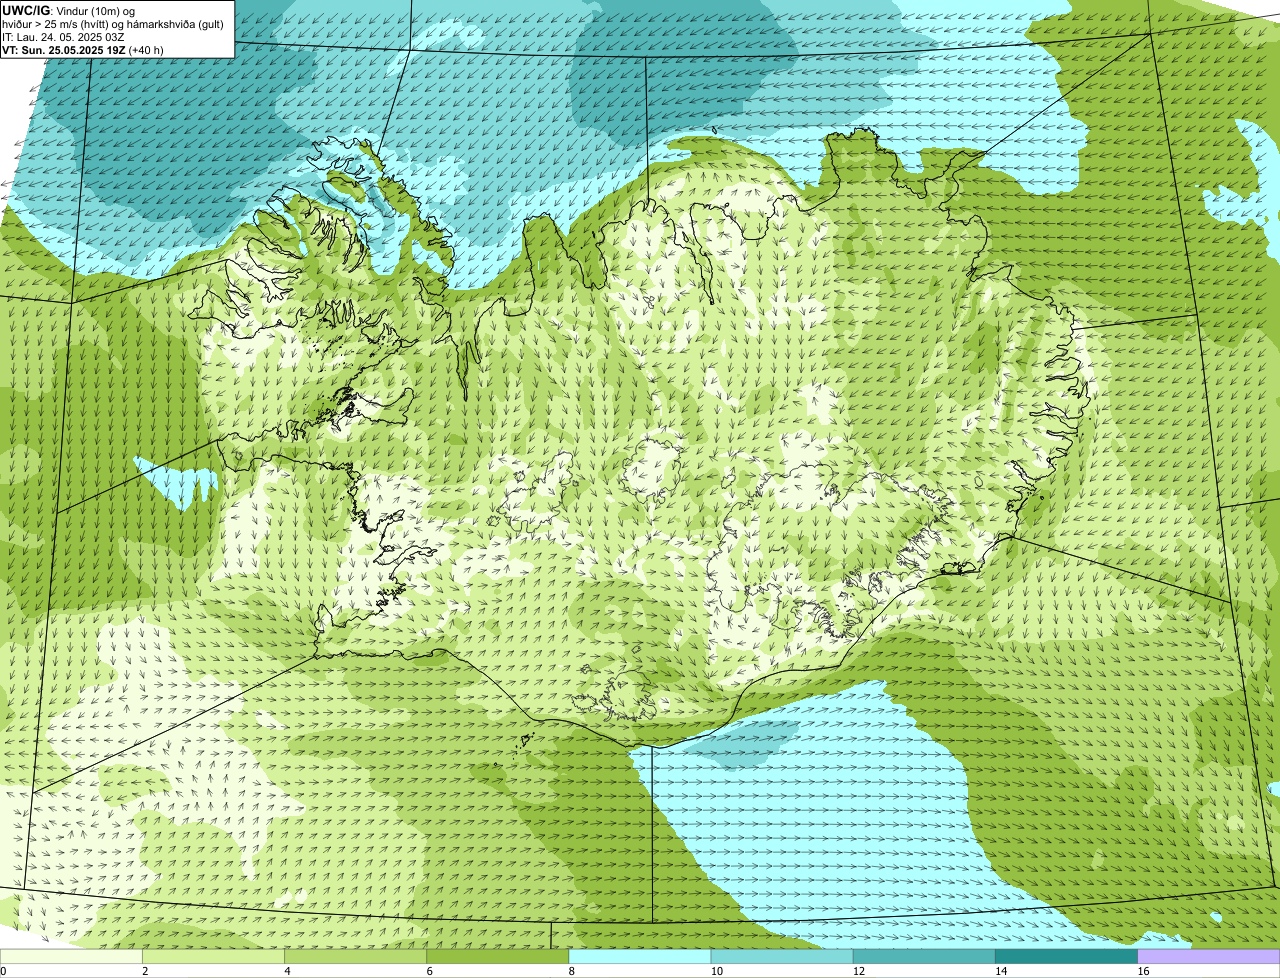
Task: Click the "8" label on the color scale
Action: pyautogui.click(x=571, y=971)
